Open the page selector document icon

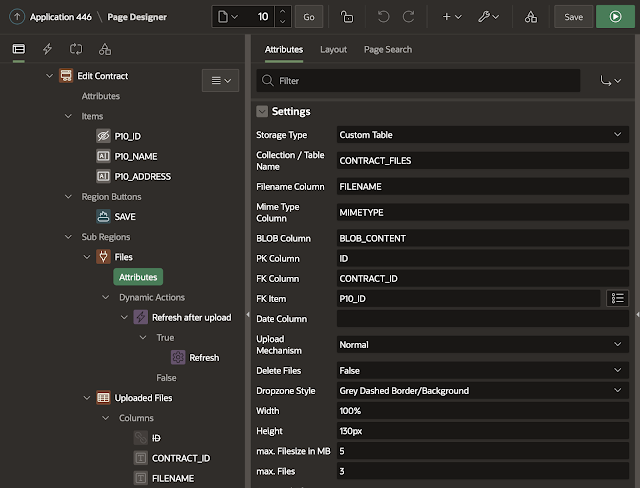[x=228, y=17]
